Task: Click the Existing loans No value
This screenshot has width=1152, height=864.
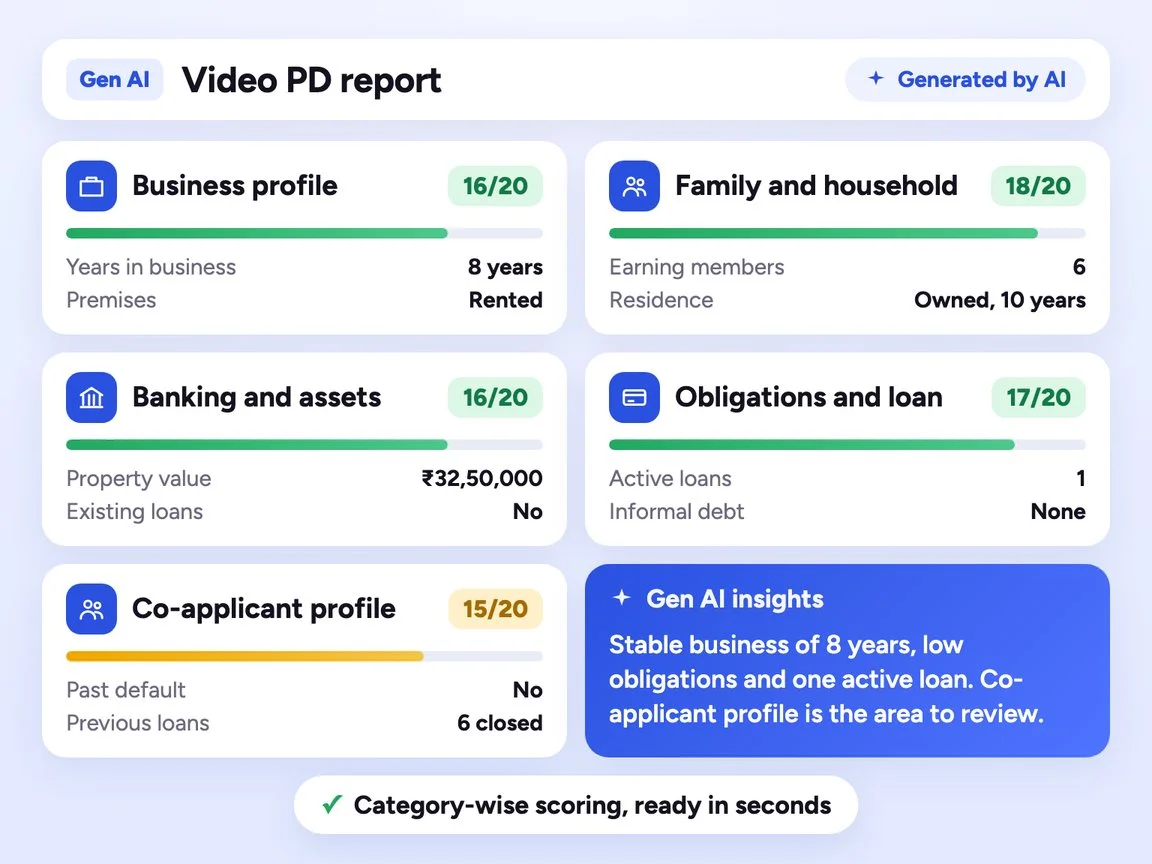Action: pyautogui.click(x=528, y=511)
